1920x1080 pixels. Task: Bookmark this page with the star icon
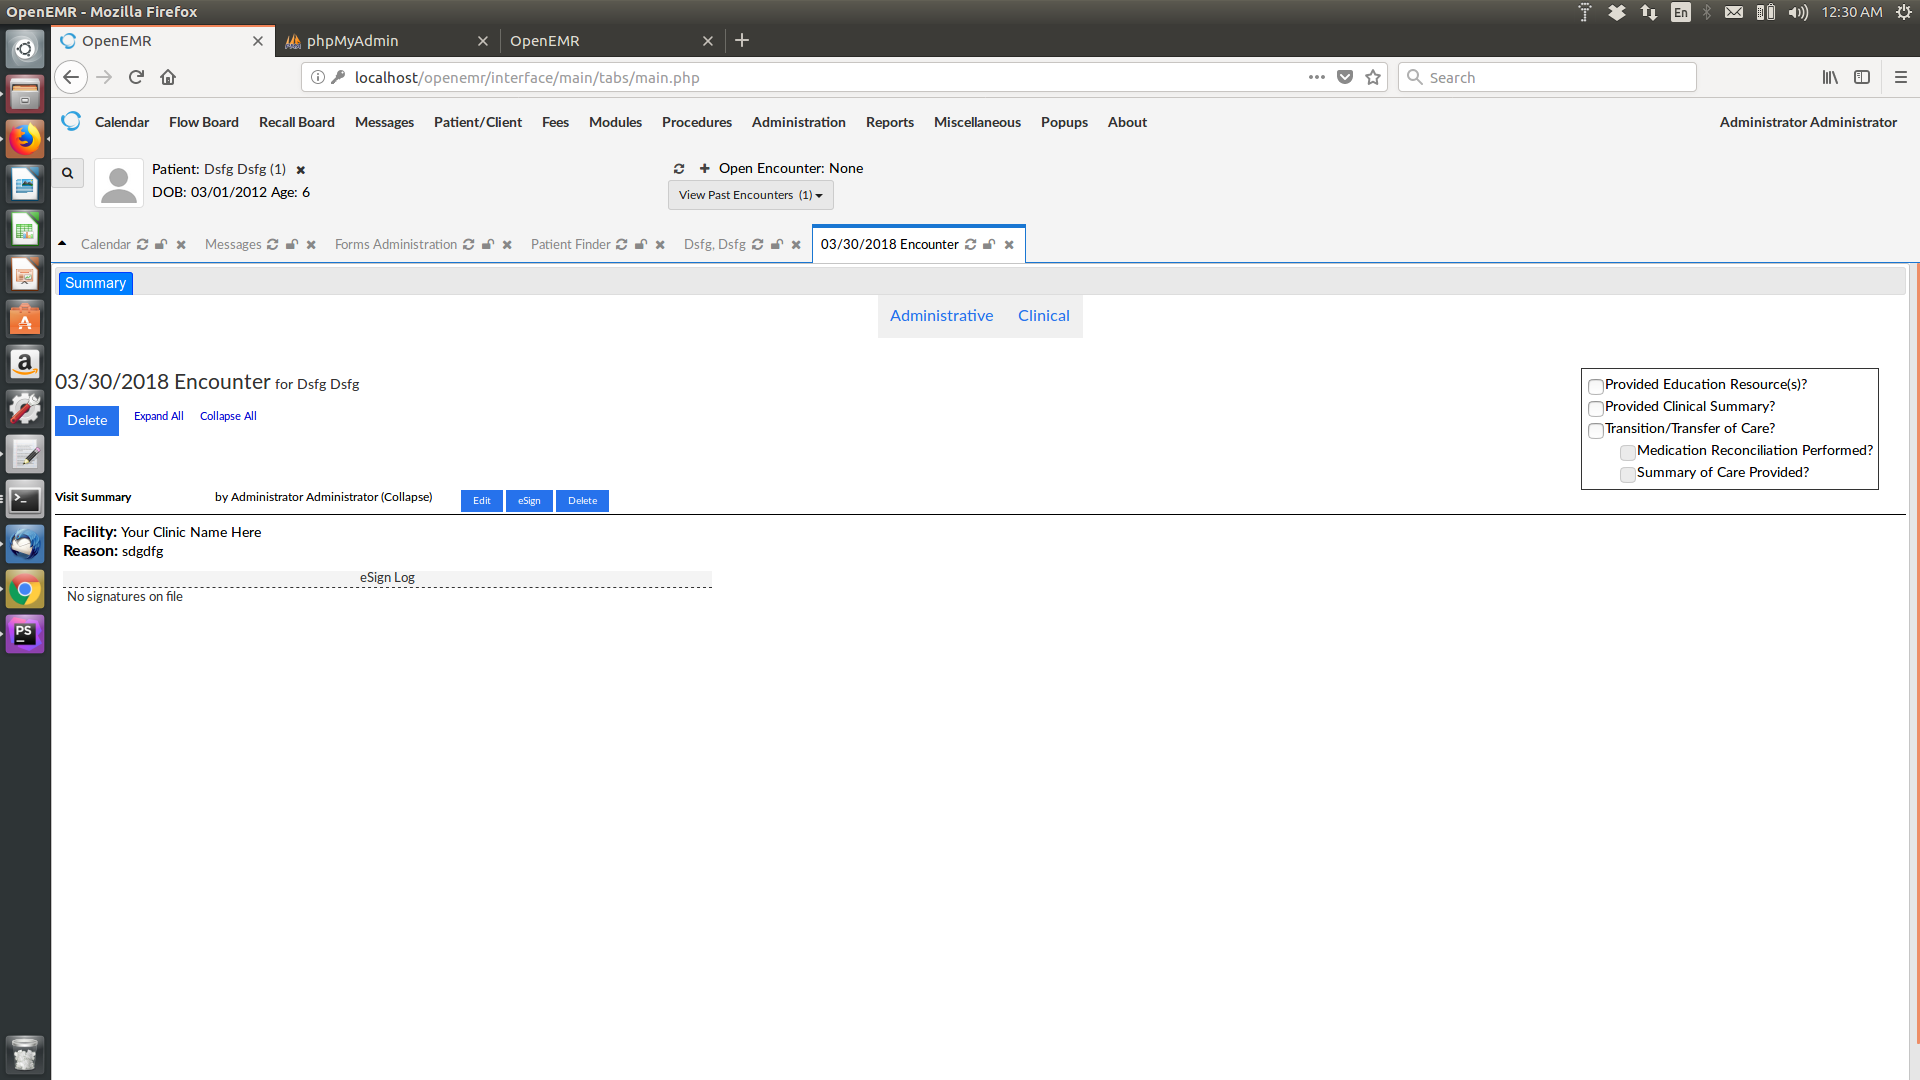tap(1373, 77)
